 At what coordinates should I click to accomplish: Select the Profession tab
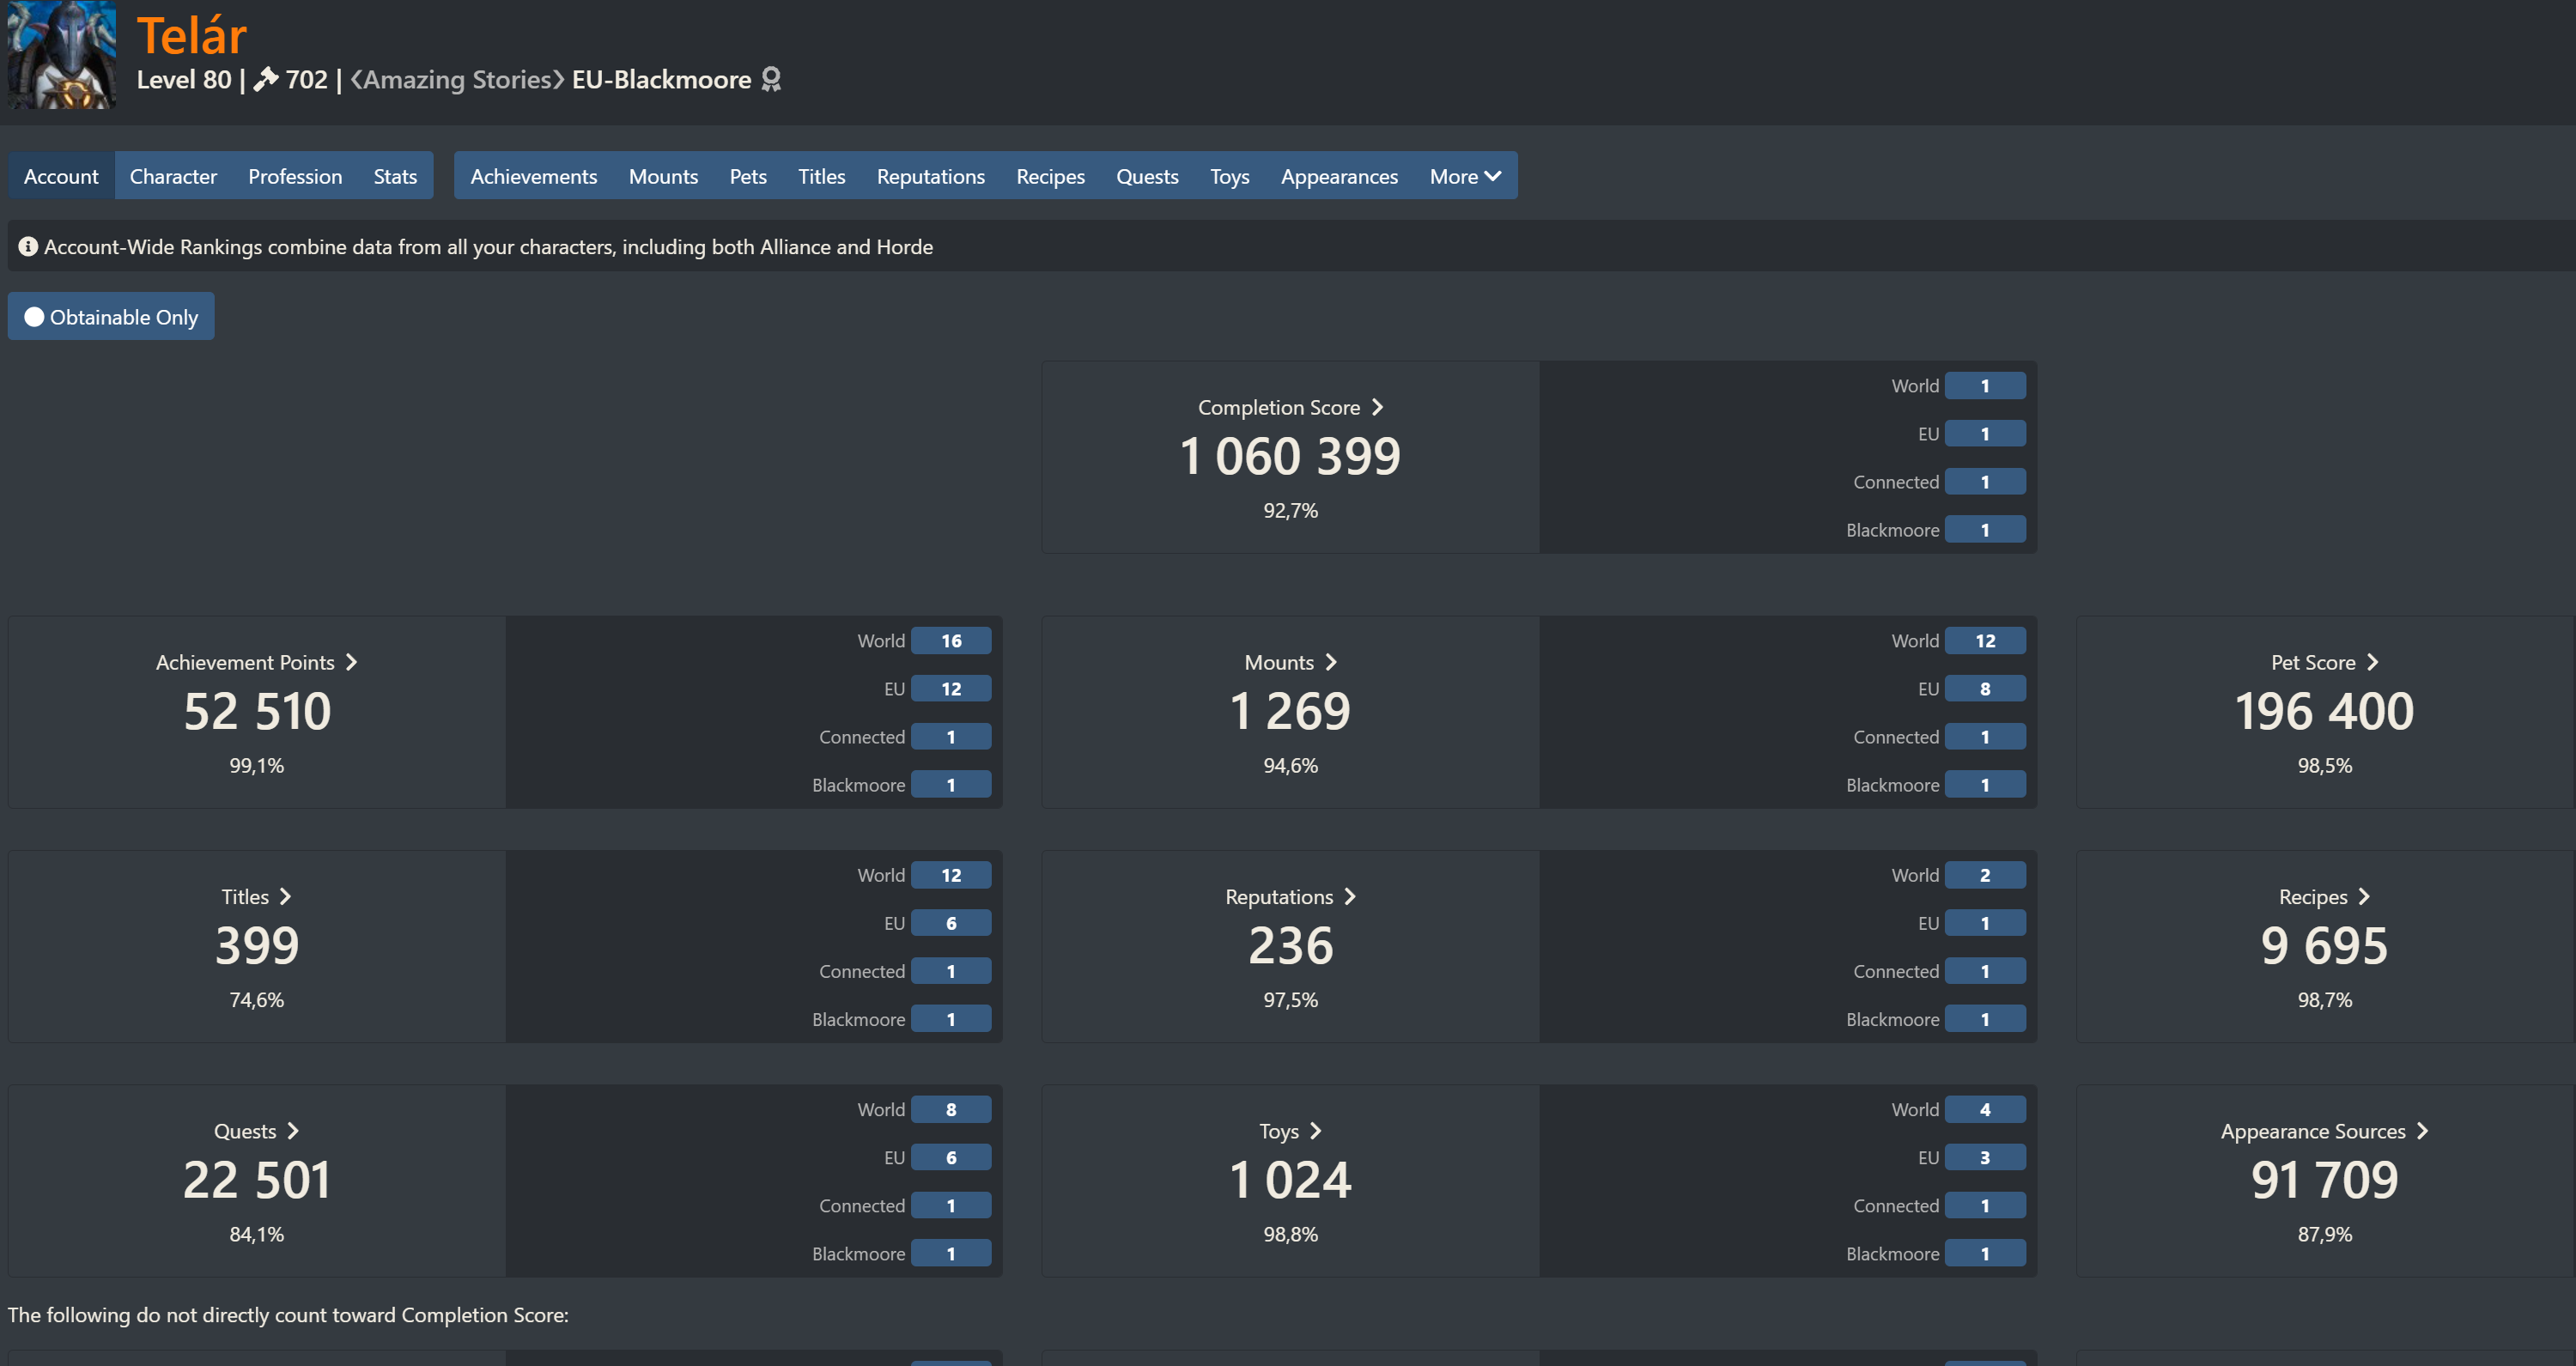295,176
